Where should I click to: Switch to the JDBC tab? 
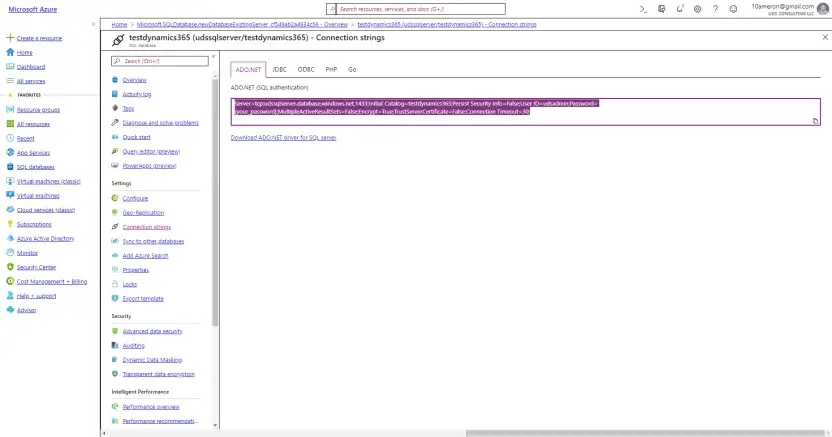(x=279, y=69)
